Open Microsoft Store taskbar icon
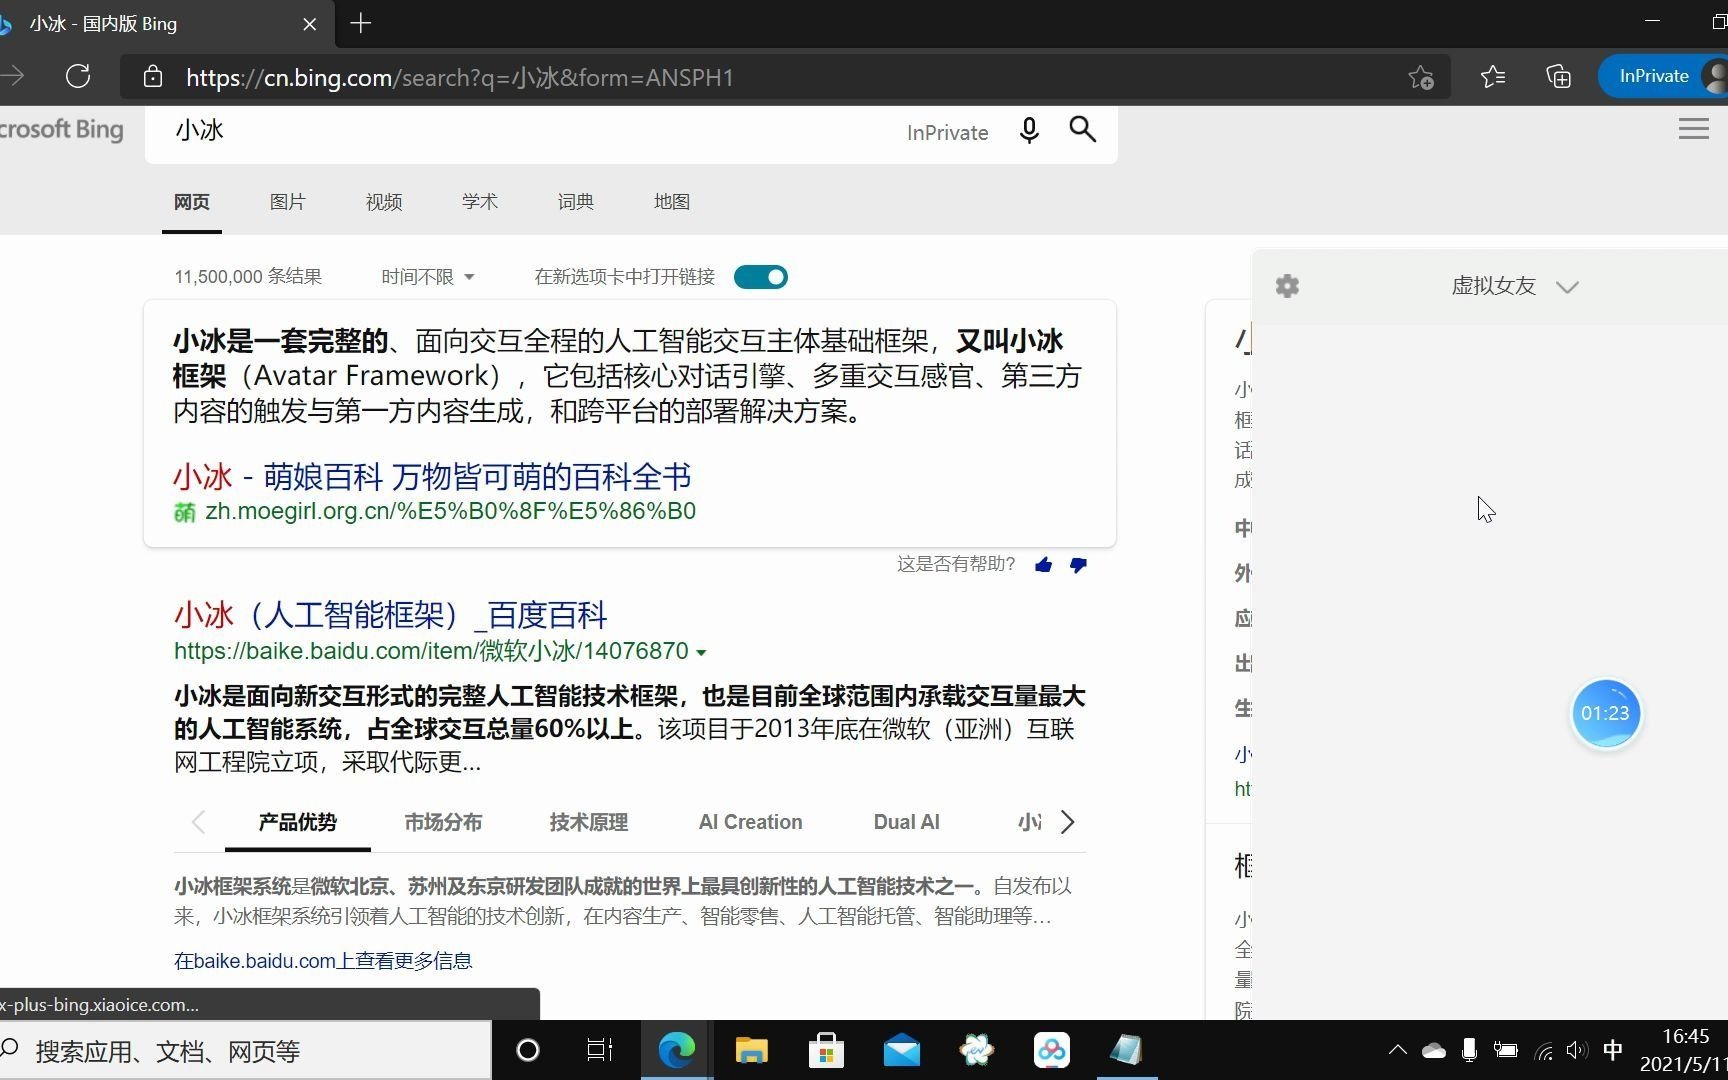 826,1050
